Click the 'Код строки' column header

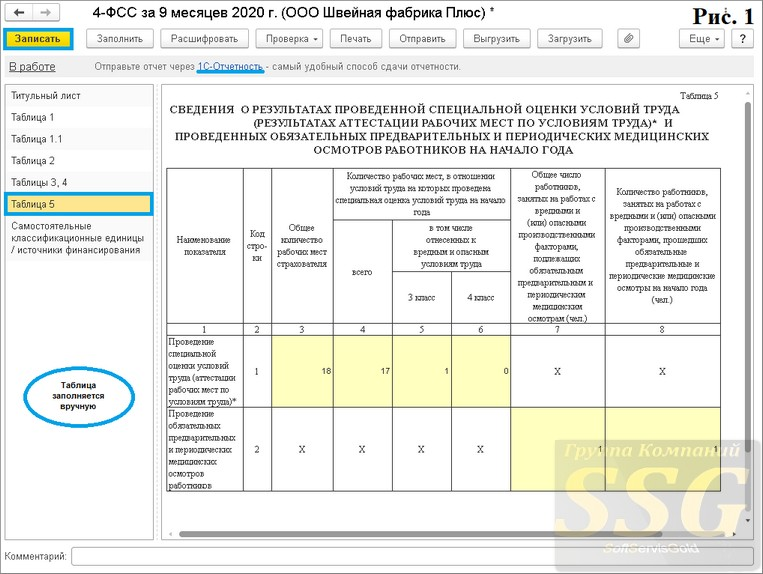pyautogui.click(x=257, y=246)
